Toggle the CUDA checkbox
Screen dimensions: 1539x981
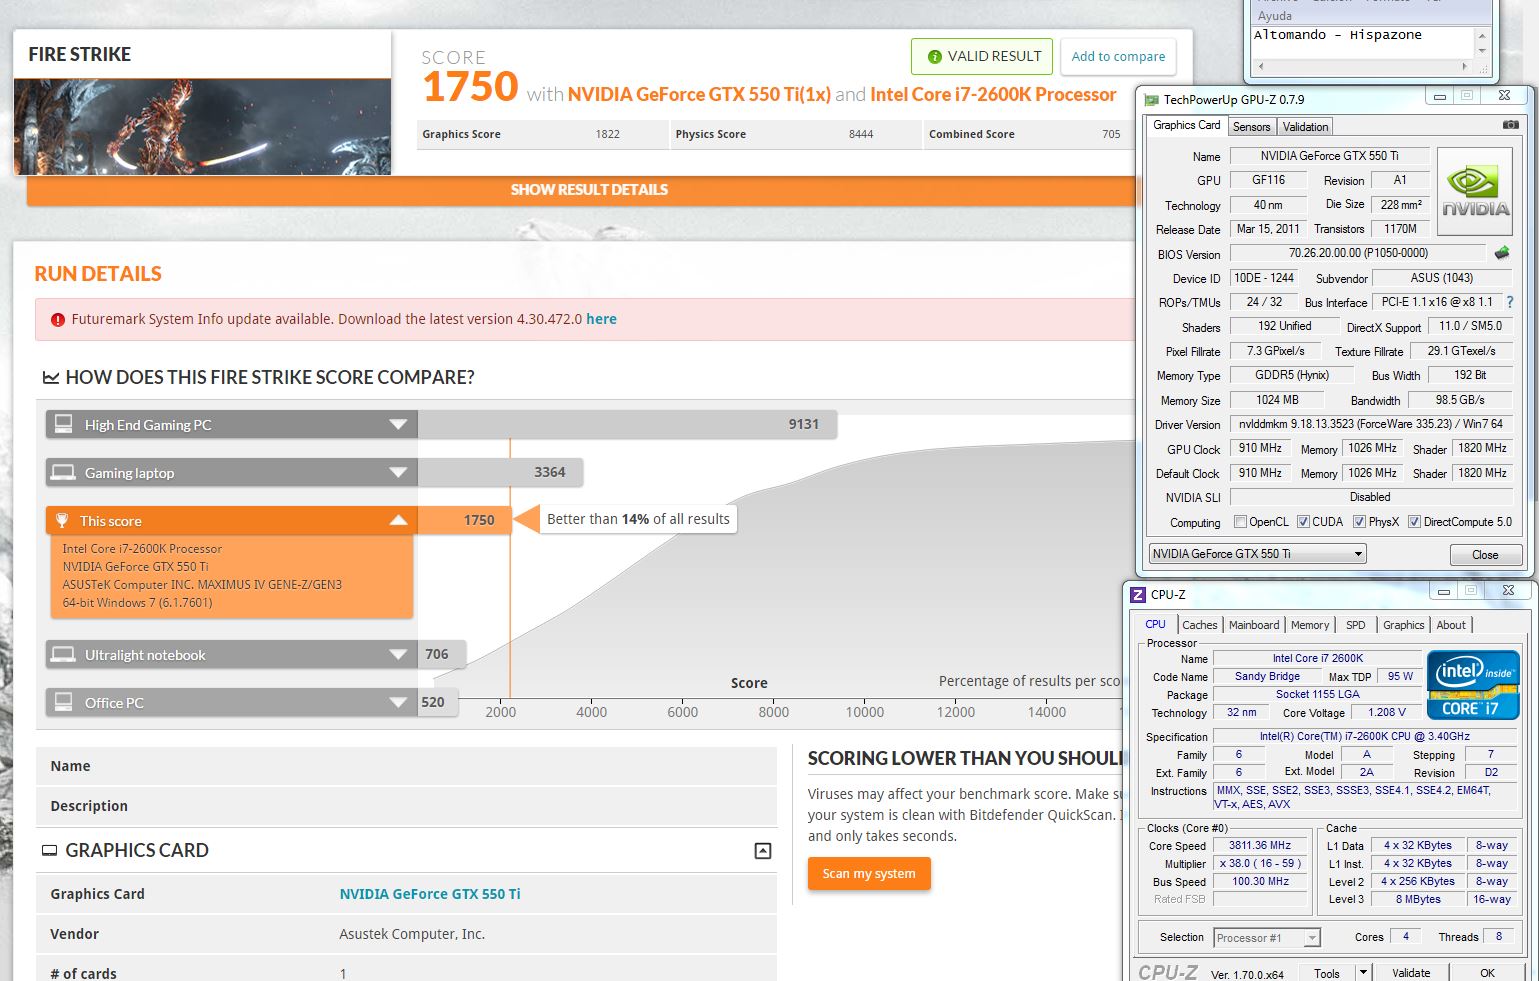[x=1303, y=522]
